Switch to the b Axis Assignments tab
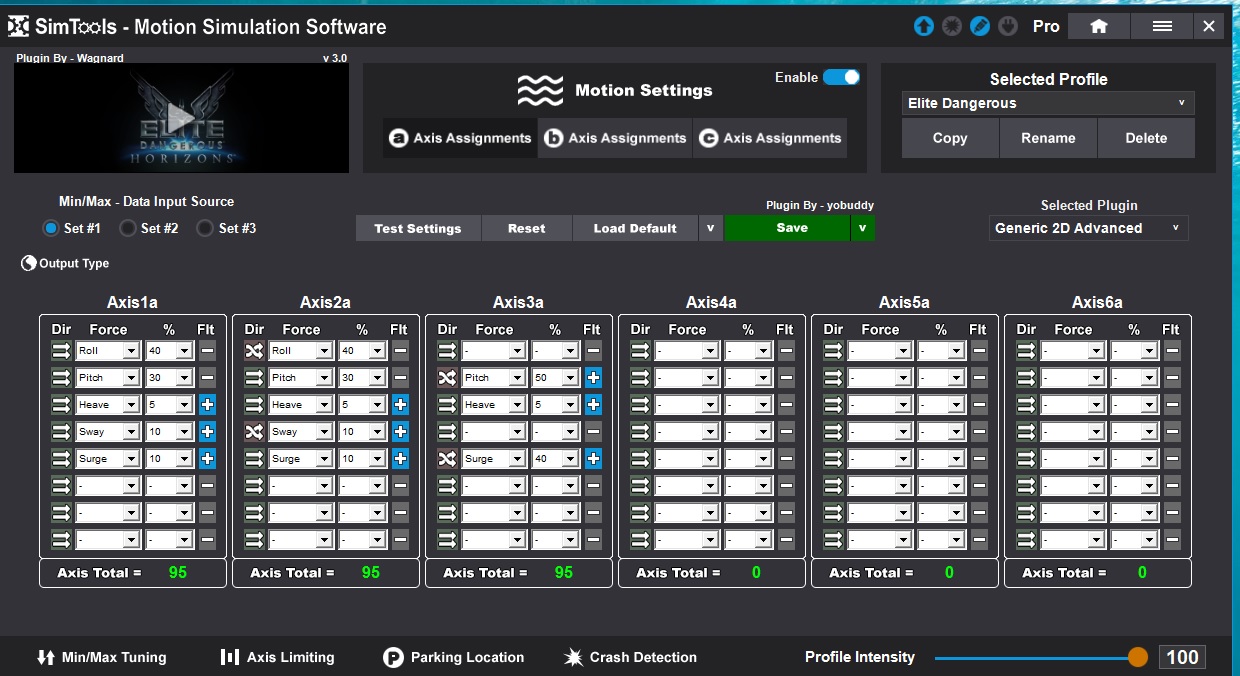 pyautogui.click(x=615, y=138)
